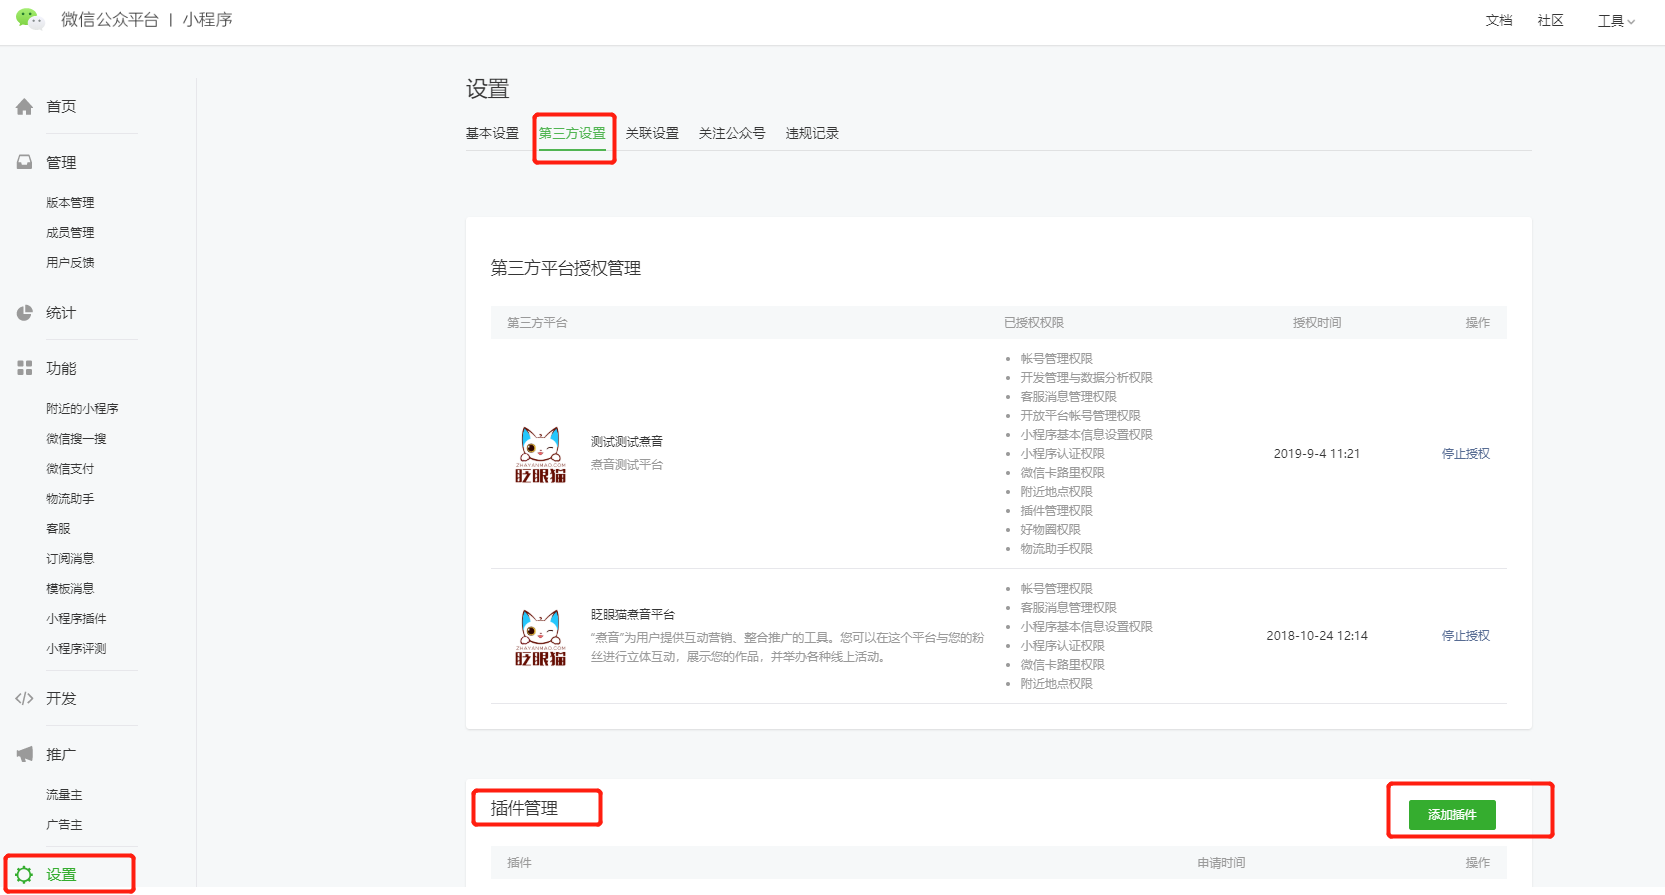Expand the 工具 dropdown in header
This screenshot has height=895, width=1665.
click(1615, 21)
